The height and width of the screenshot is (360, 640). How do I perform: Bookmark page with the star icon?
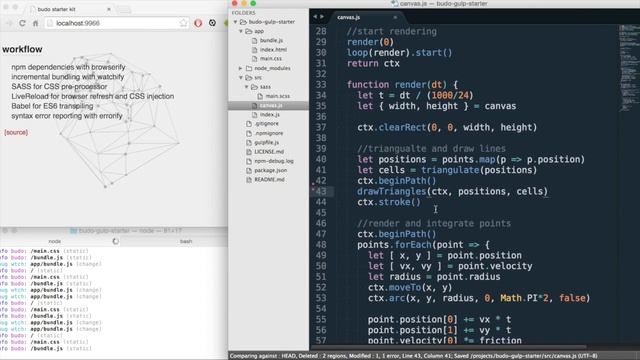point(183,23)
